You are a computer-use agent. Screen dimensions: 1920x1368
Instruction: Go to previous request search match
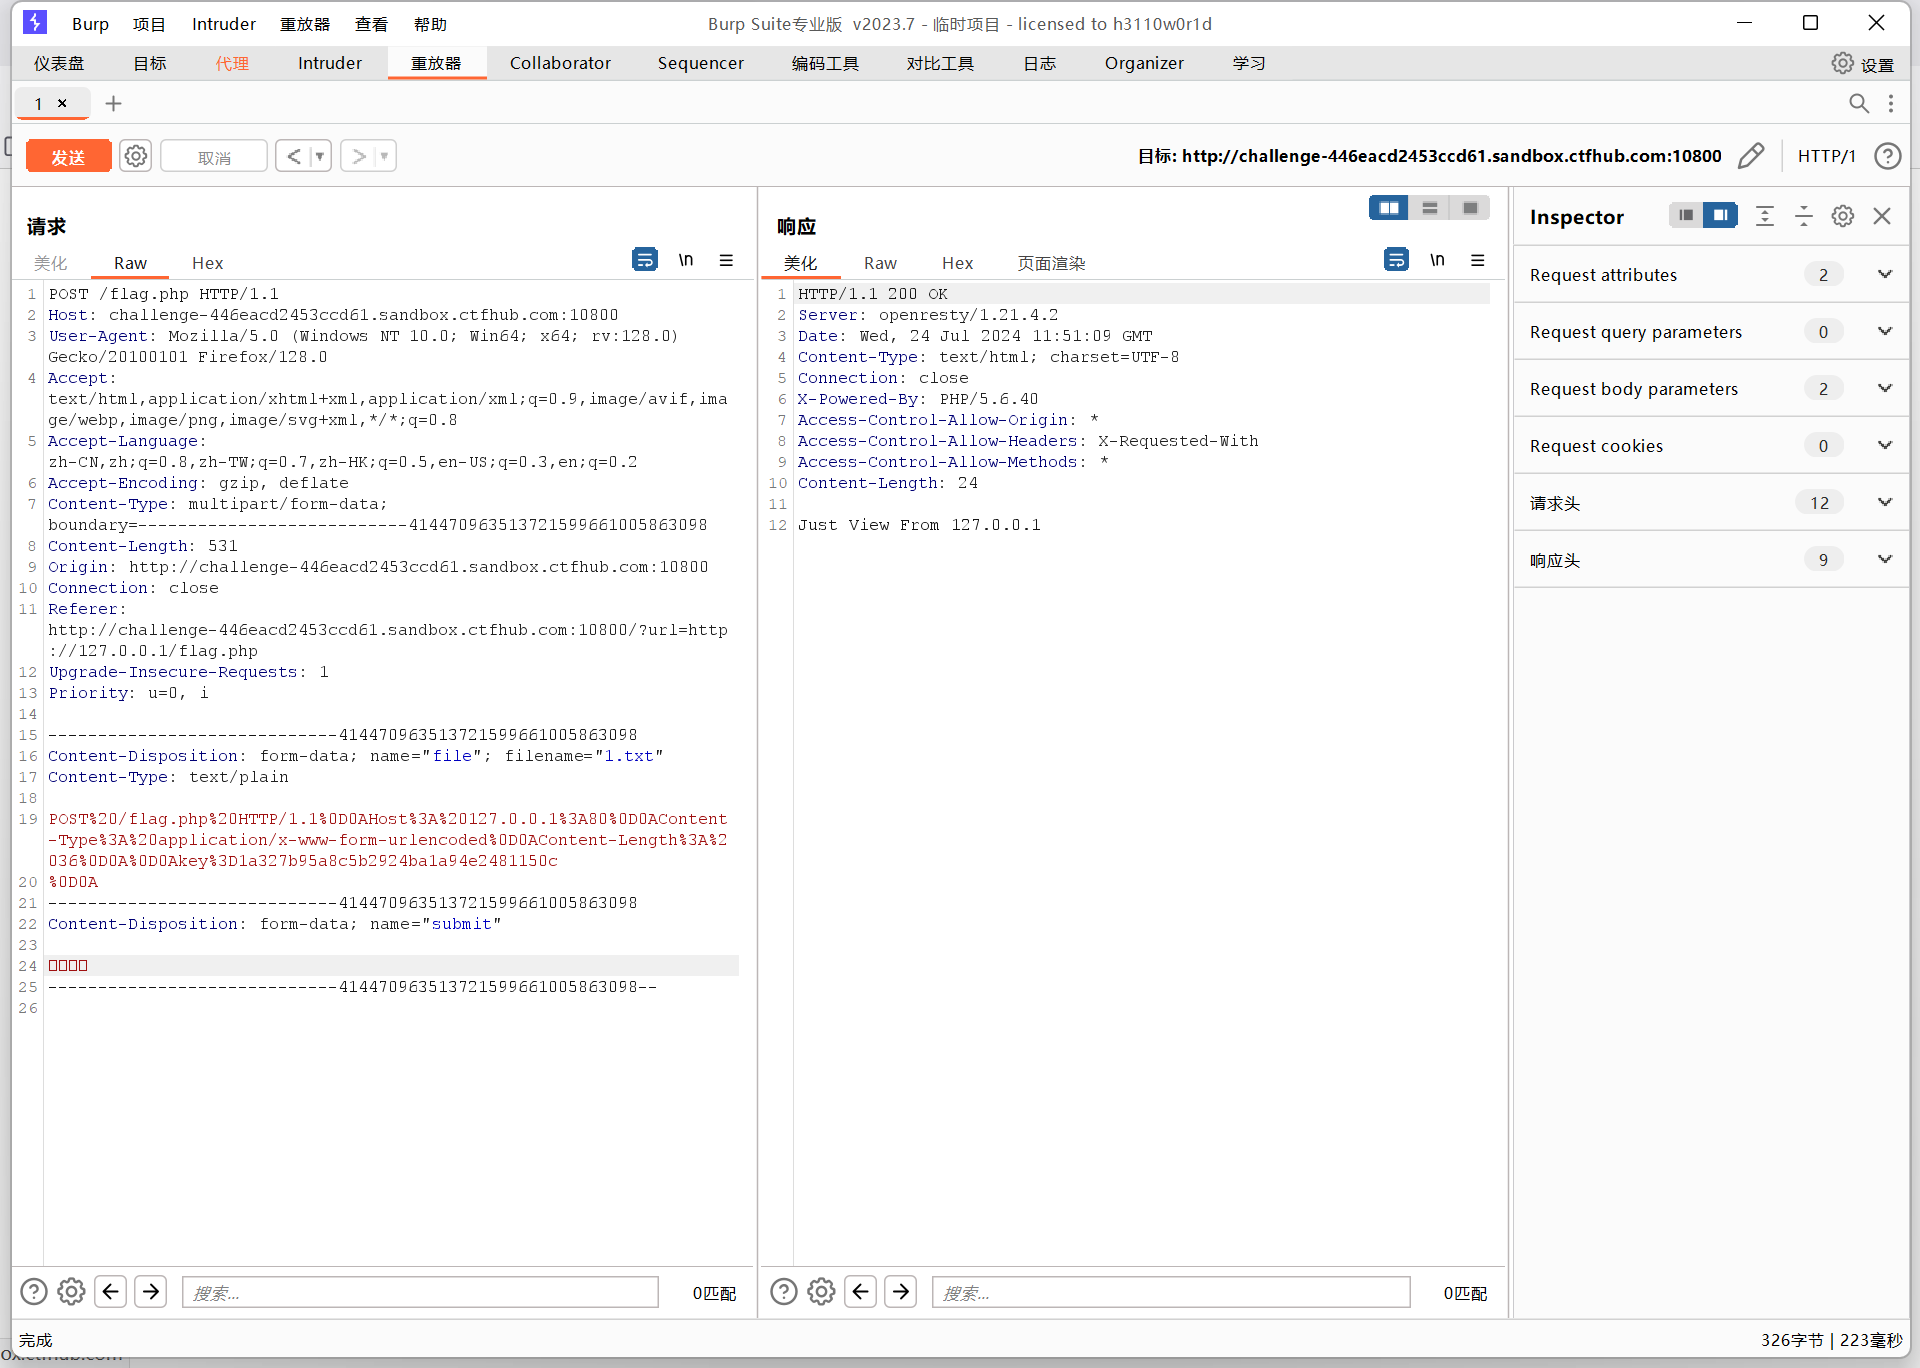point(111,1292)
